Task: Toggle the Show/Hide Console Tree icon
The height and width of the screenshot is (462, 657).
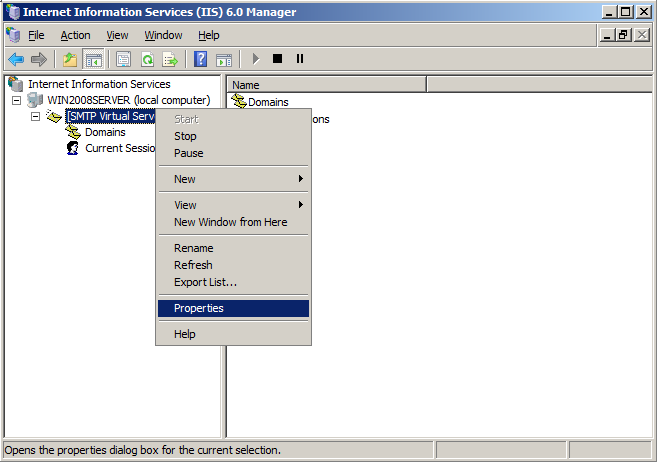Action: click(93, 59)
